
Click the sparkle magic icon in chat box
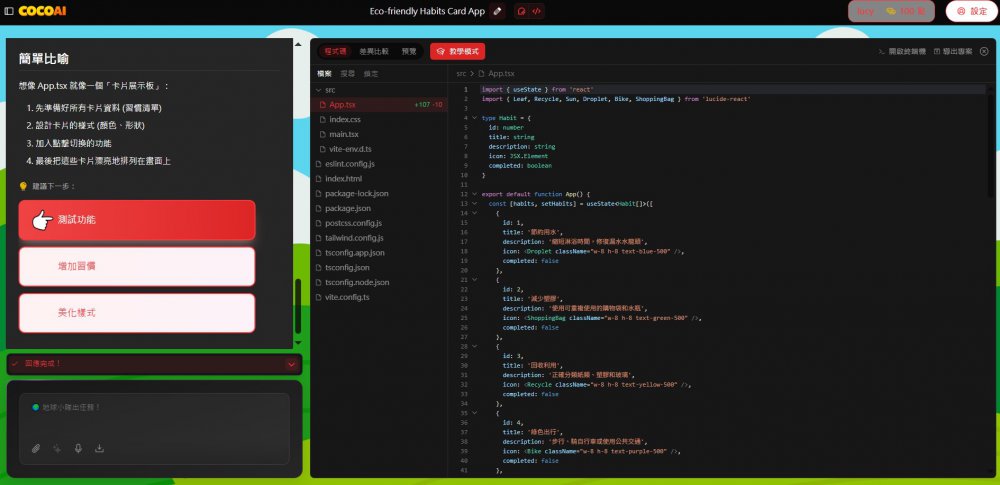(57, 448)
